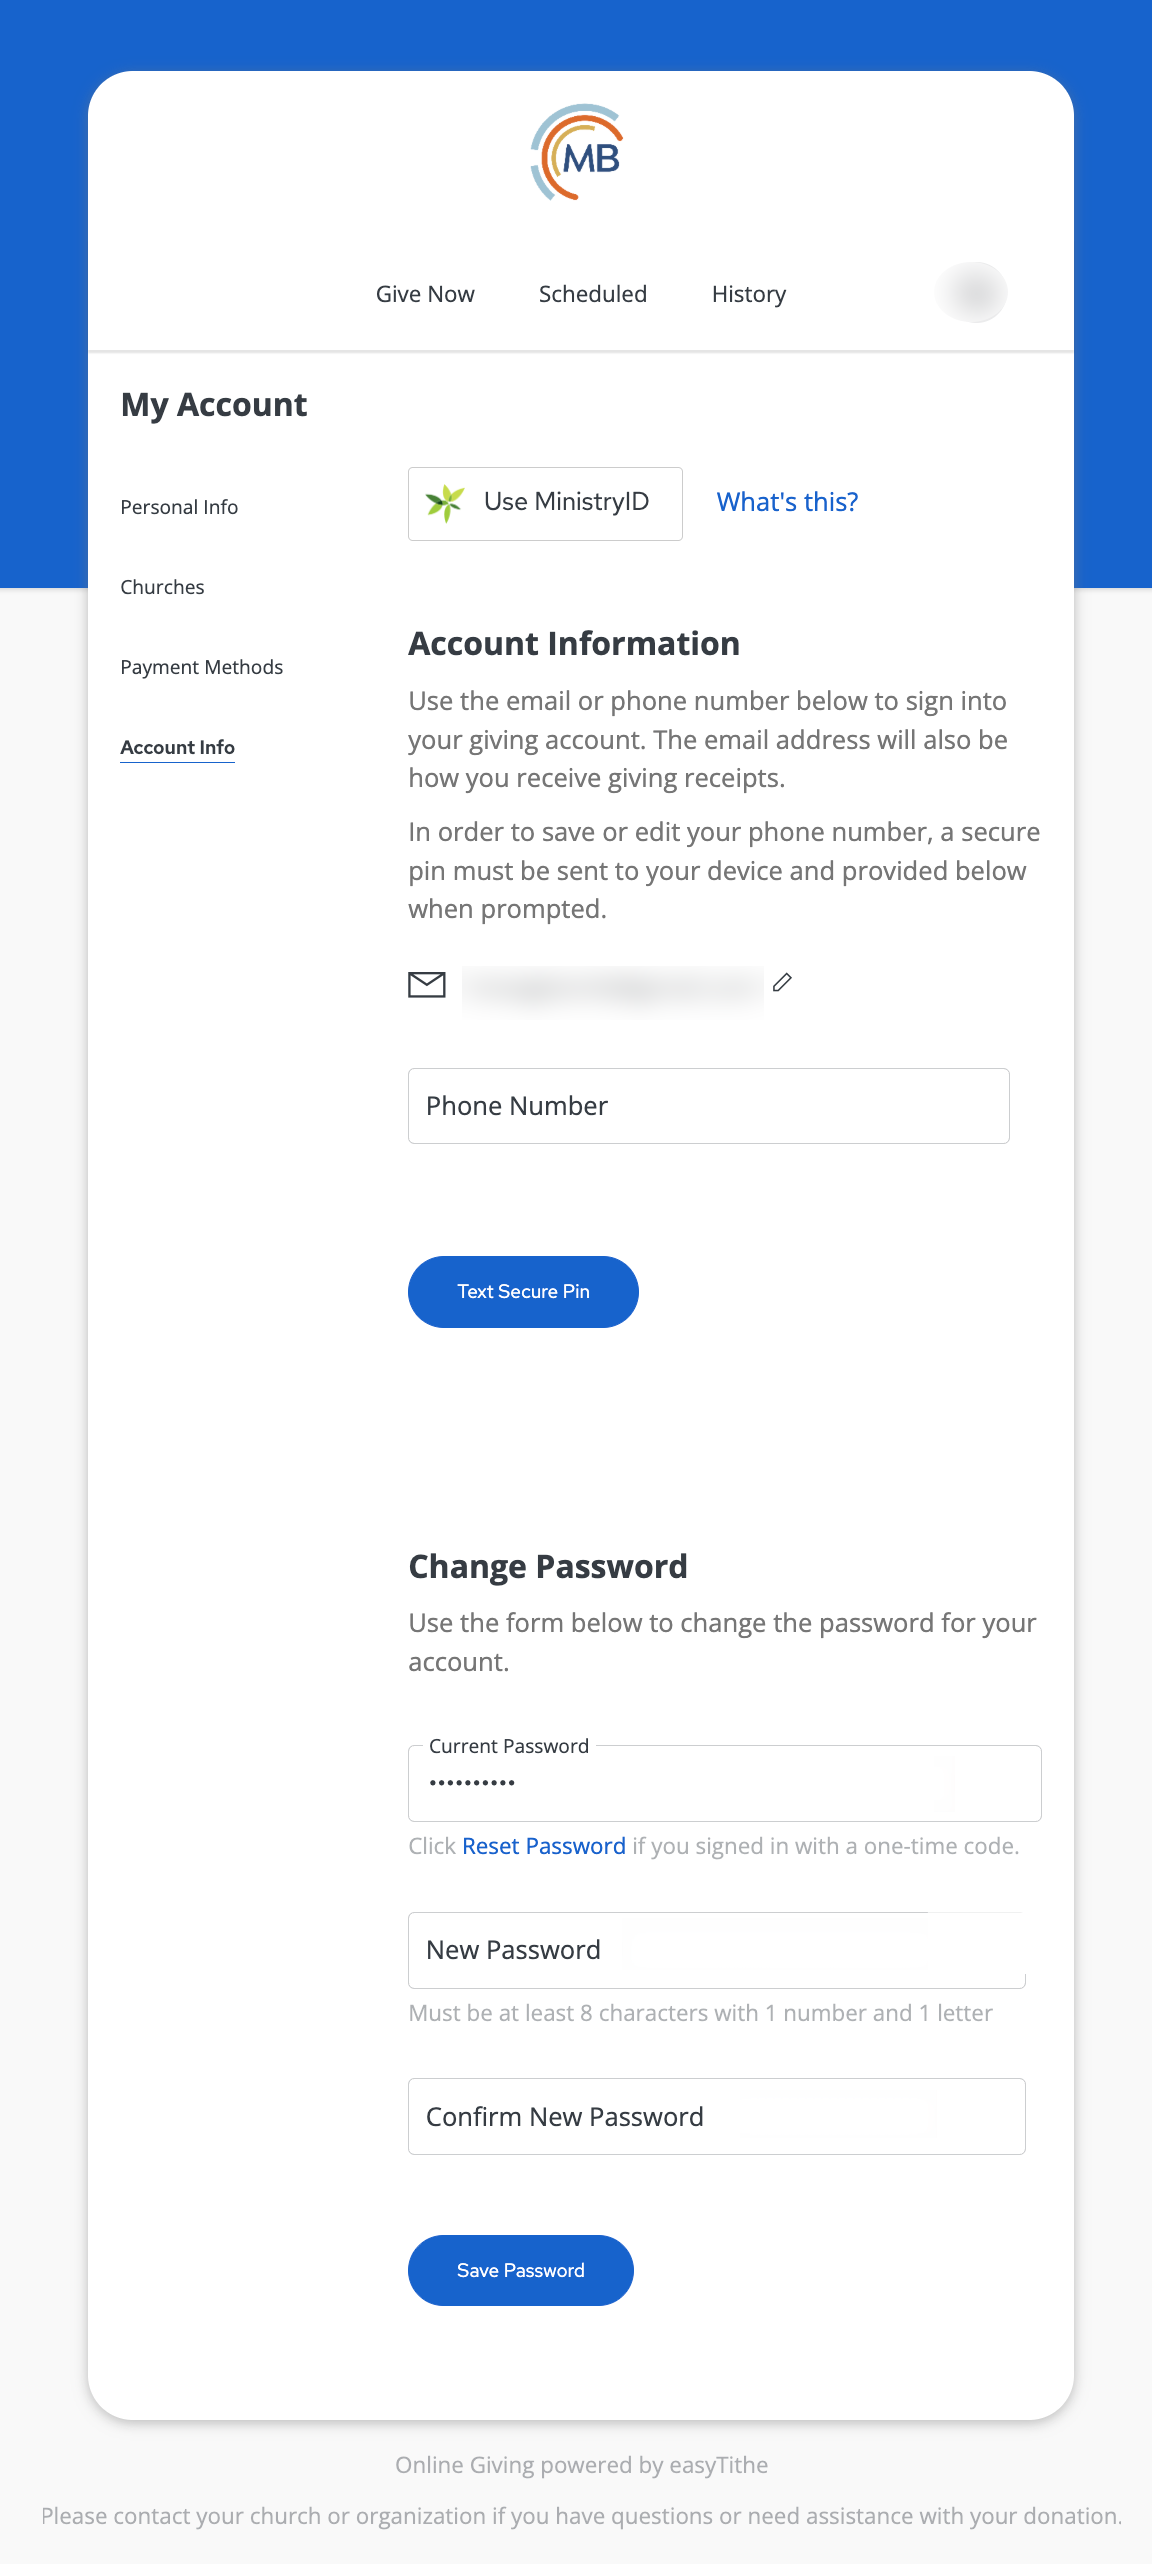The image size is (1152, 2564).
Task: View giving History
Action: [749, 294]
